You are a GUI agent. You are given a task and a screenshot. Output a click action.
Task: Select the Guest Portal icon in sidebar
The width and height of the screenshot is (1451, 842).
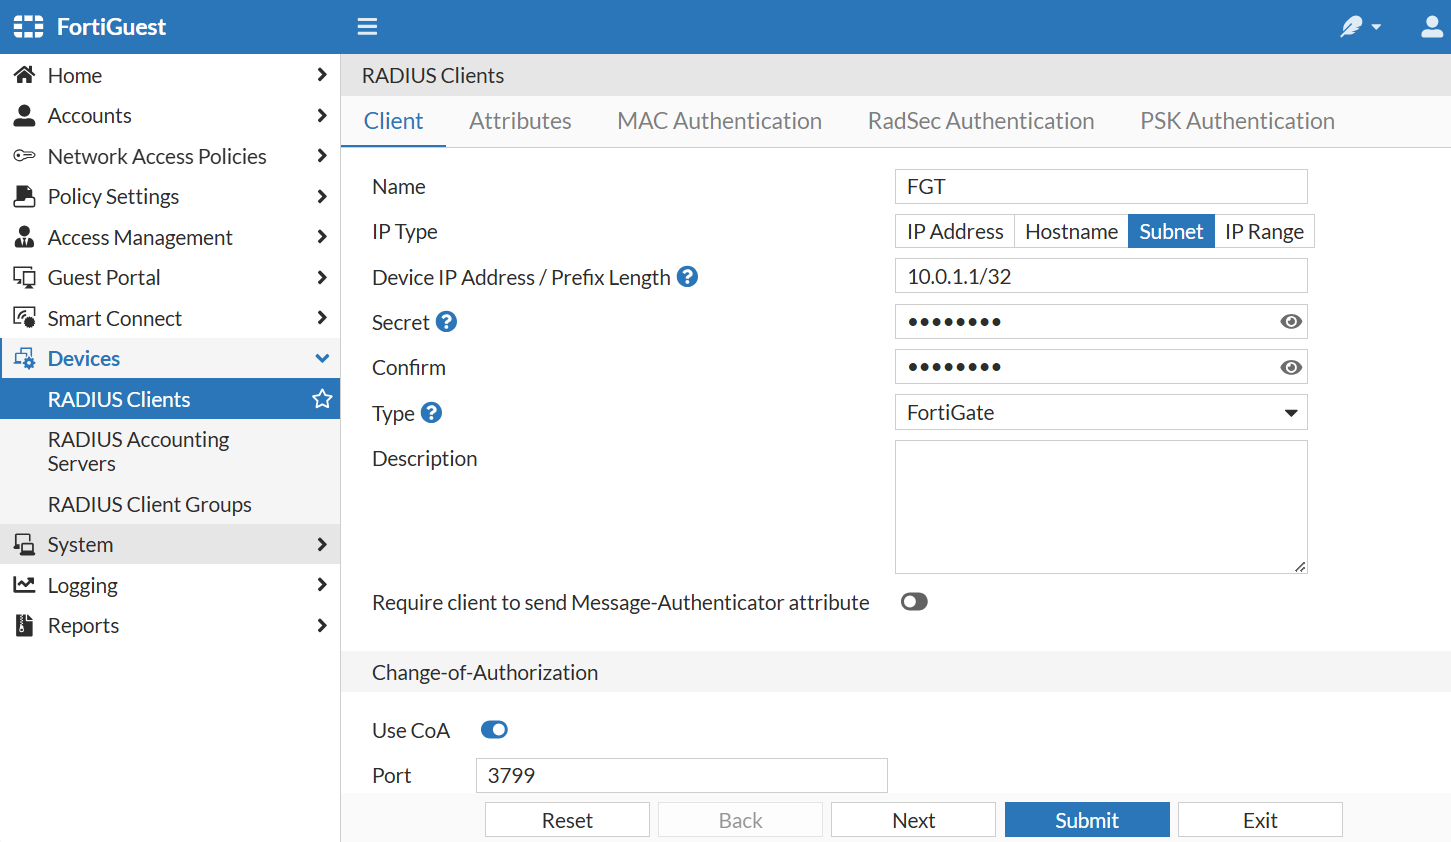[23, 277]
